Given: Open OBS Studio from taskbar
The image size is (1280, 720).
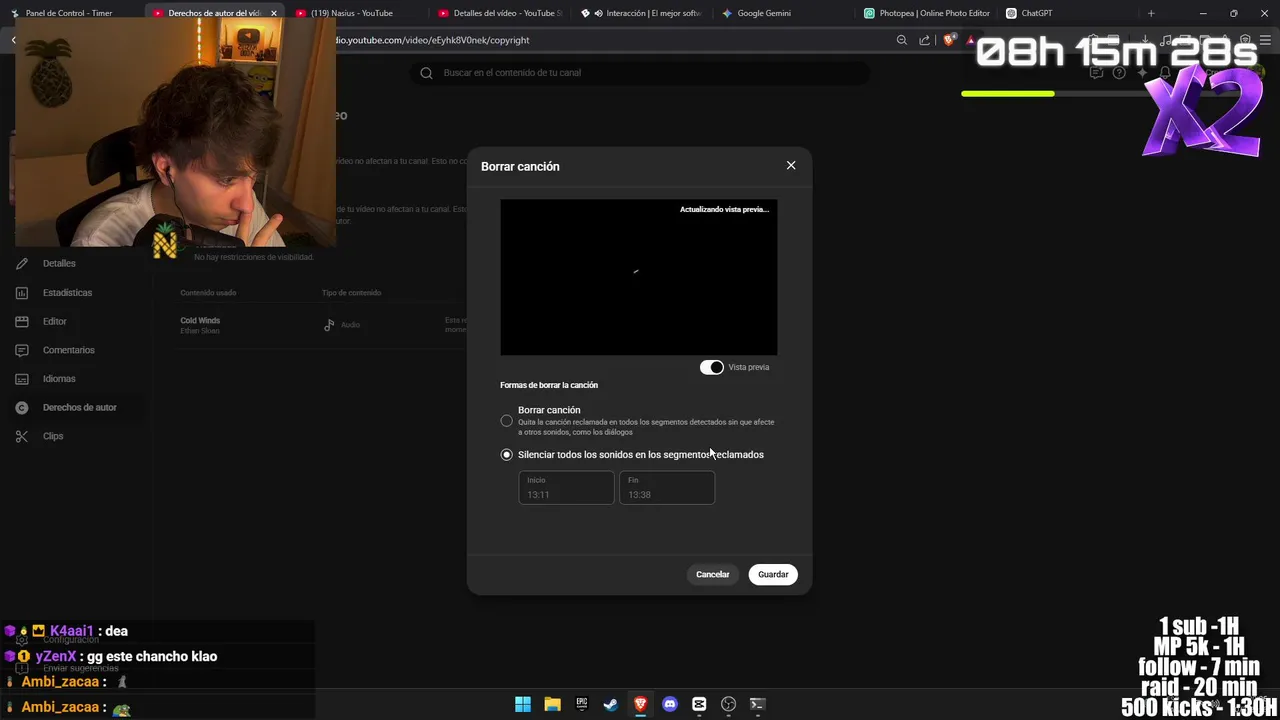Looking at the screenshot, I should point(728,704).
